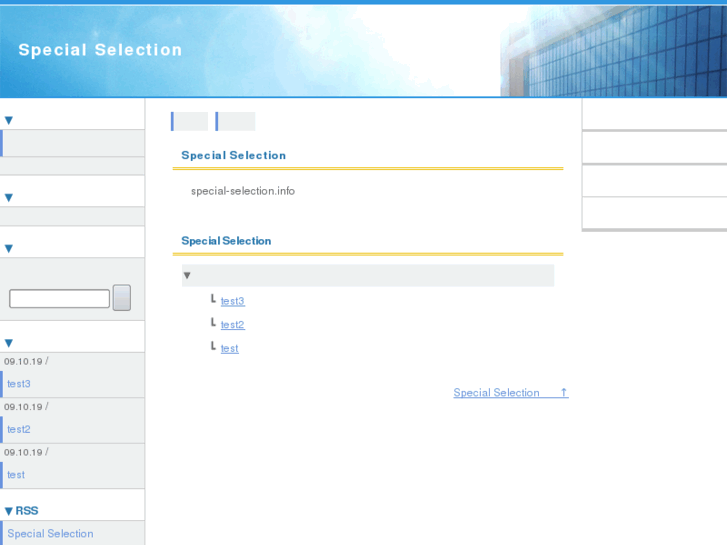Click the Special Selection heading above special-selection.info
The width and height of the screenshot is (727, 545).
234,155
